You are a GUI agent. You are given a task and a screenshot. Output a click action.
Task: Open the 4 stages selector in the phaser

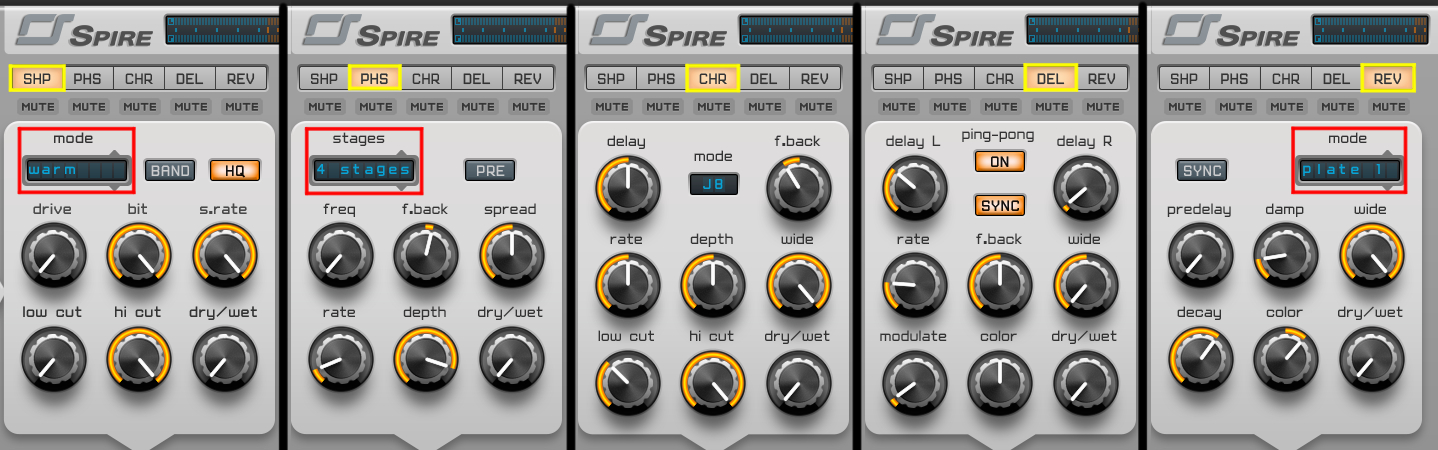[362, 170]
